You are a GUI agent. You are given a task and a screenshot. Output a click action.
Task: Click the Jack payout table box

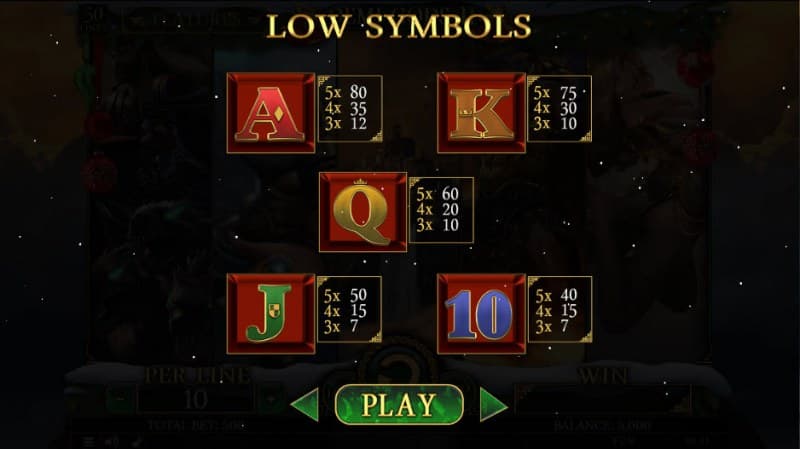349,310
